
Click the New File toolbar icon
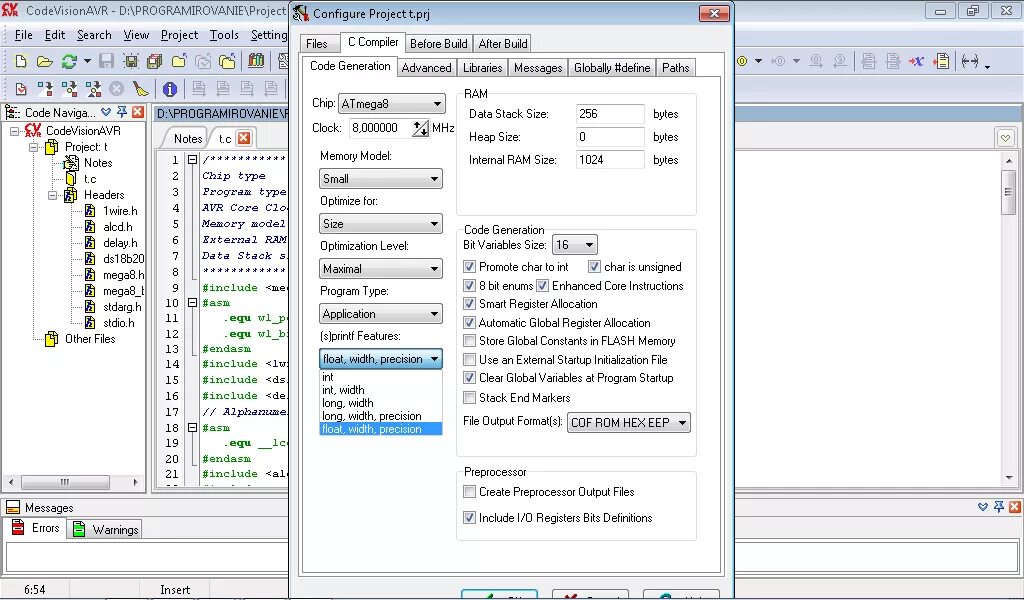tap(21, 61)
